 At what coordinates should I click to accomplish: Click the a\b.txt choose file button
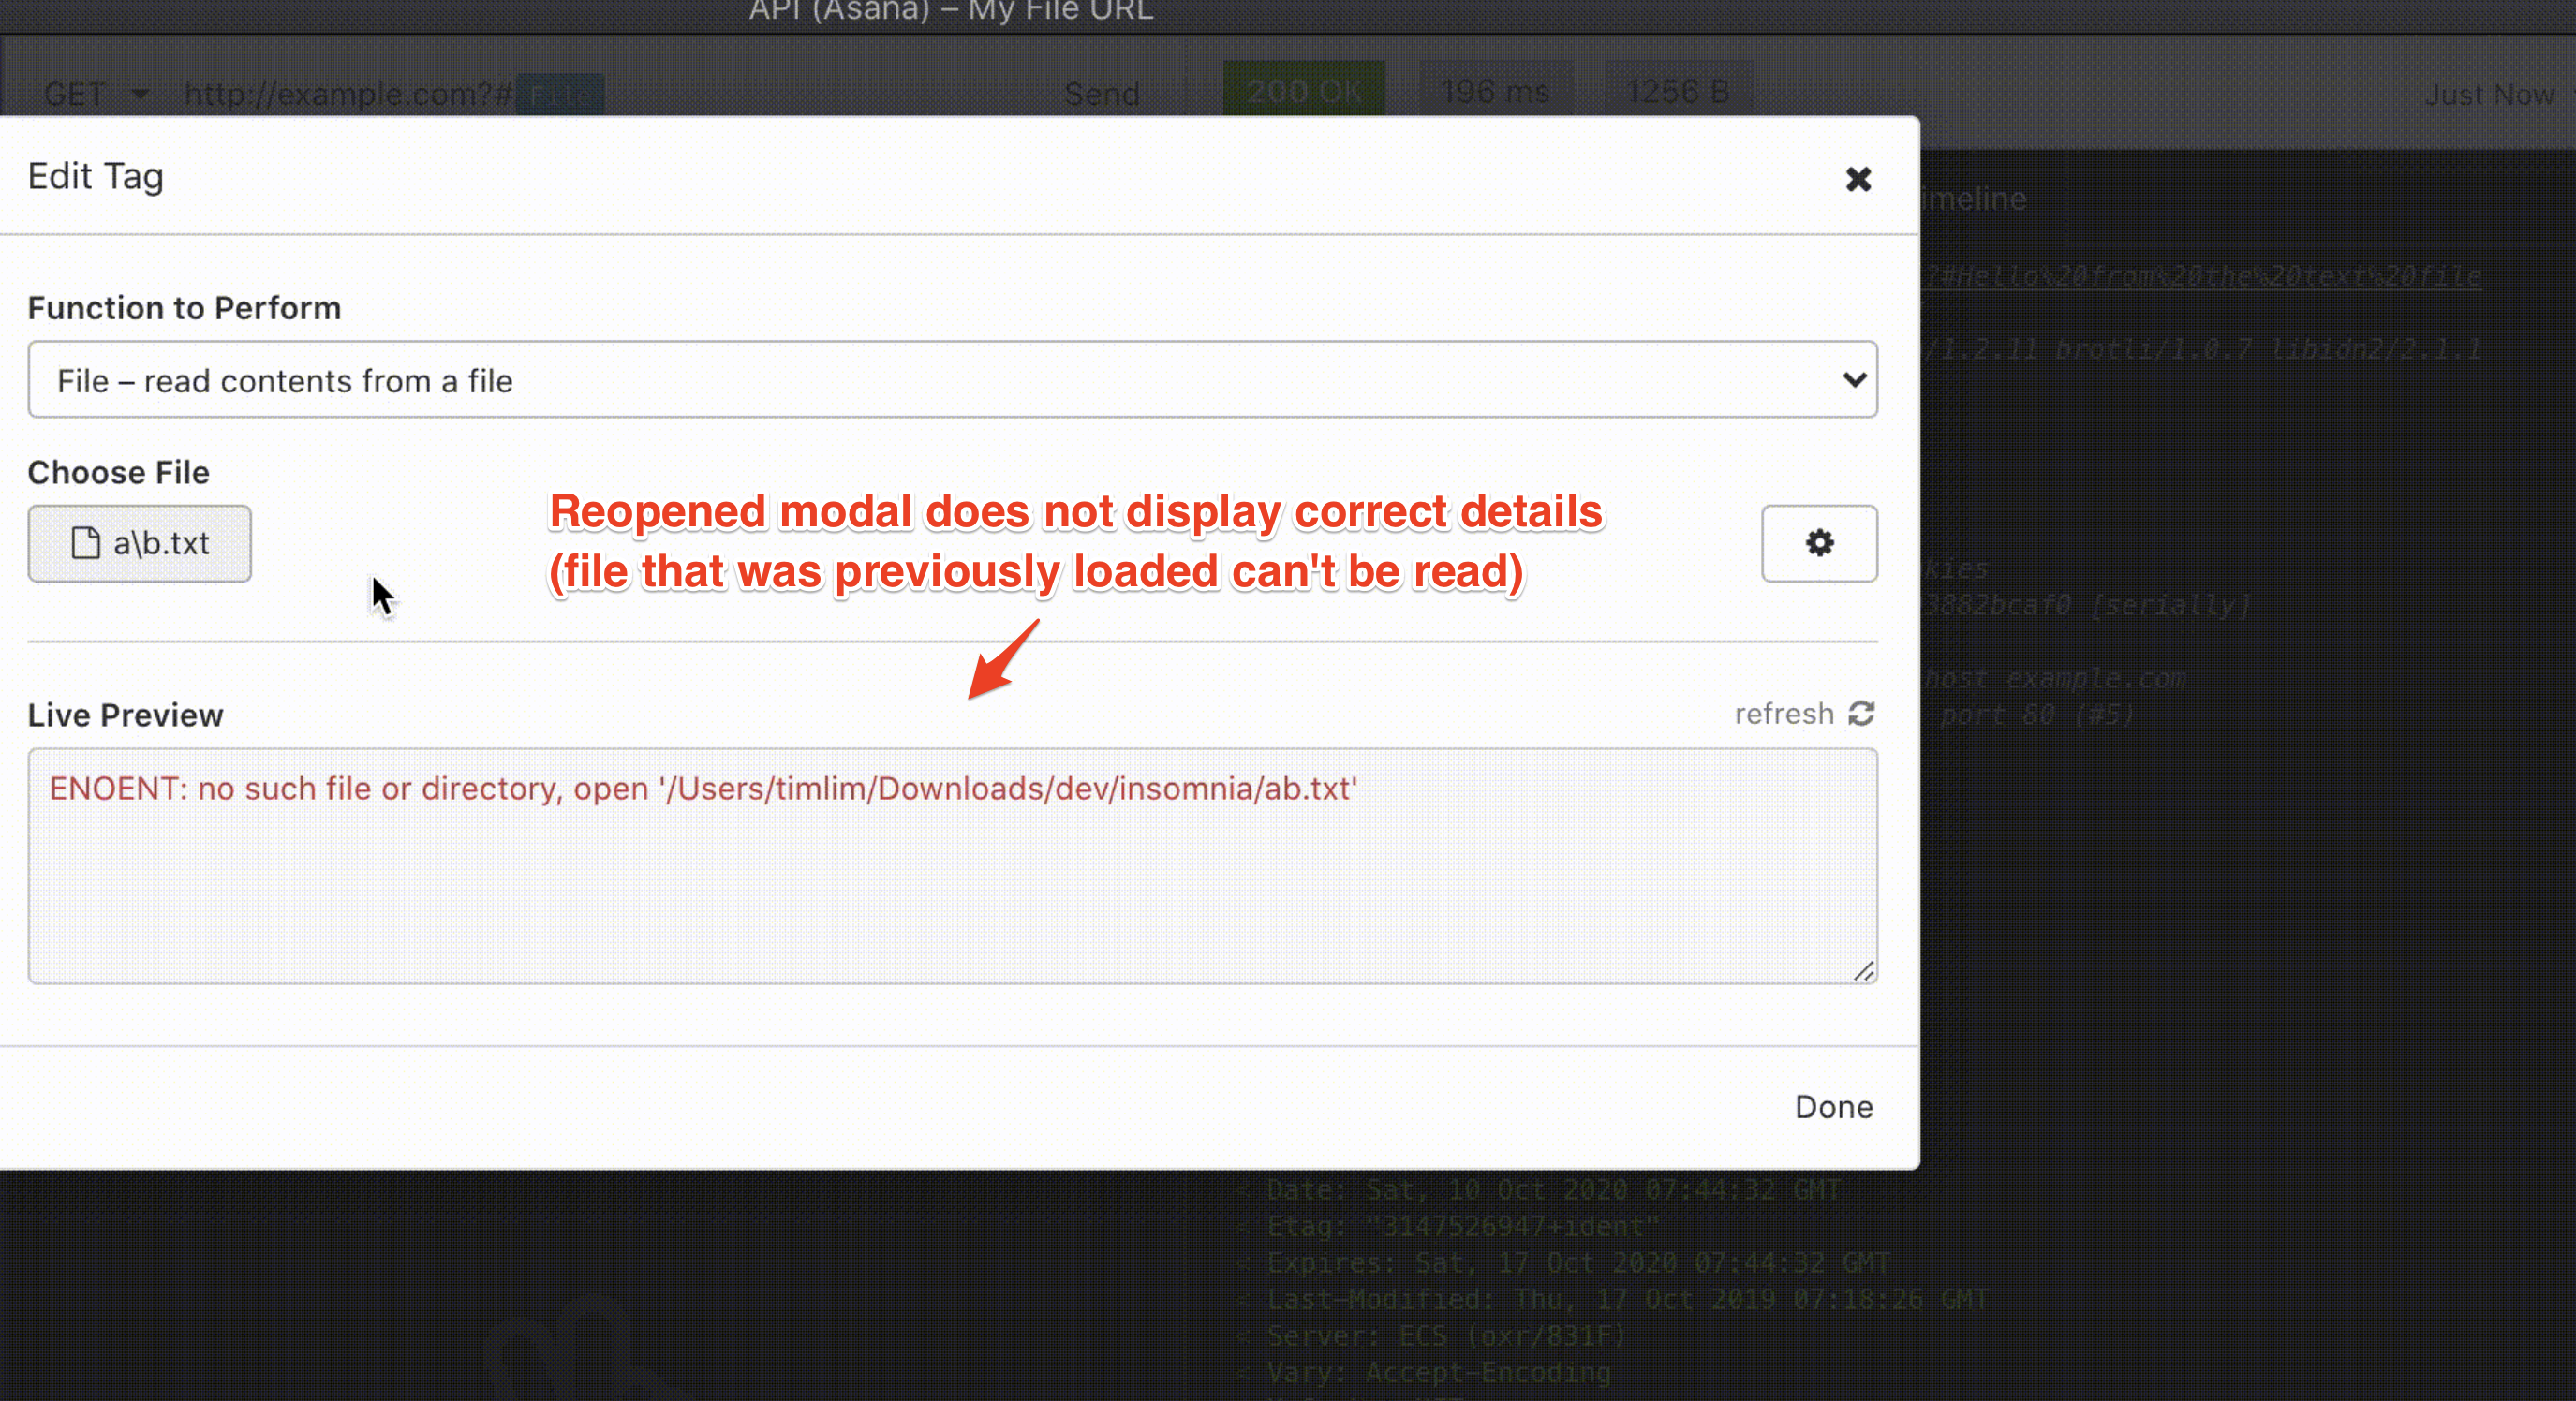click(140, 543)
